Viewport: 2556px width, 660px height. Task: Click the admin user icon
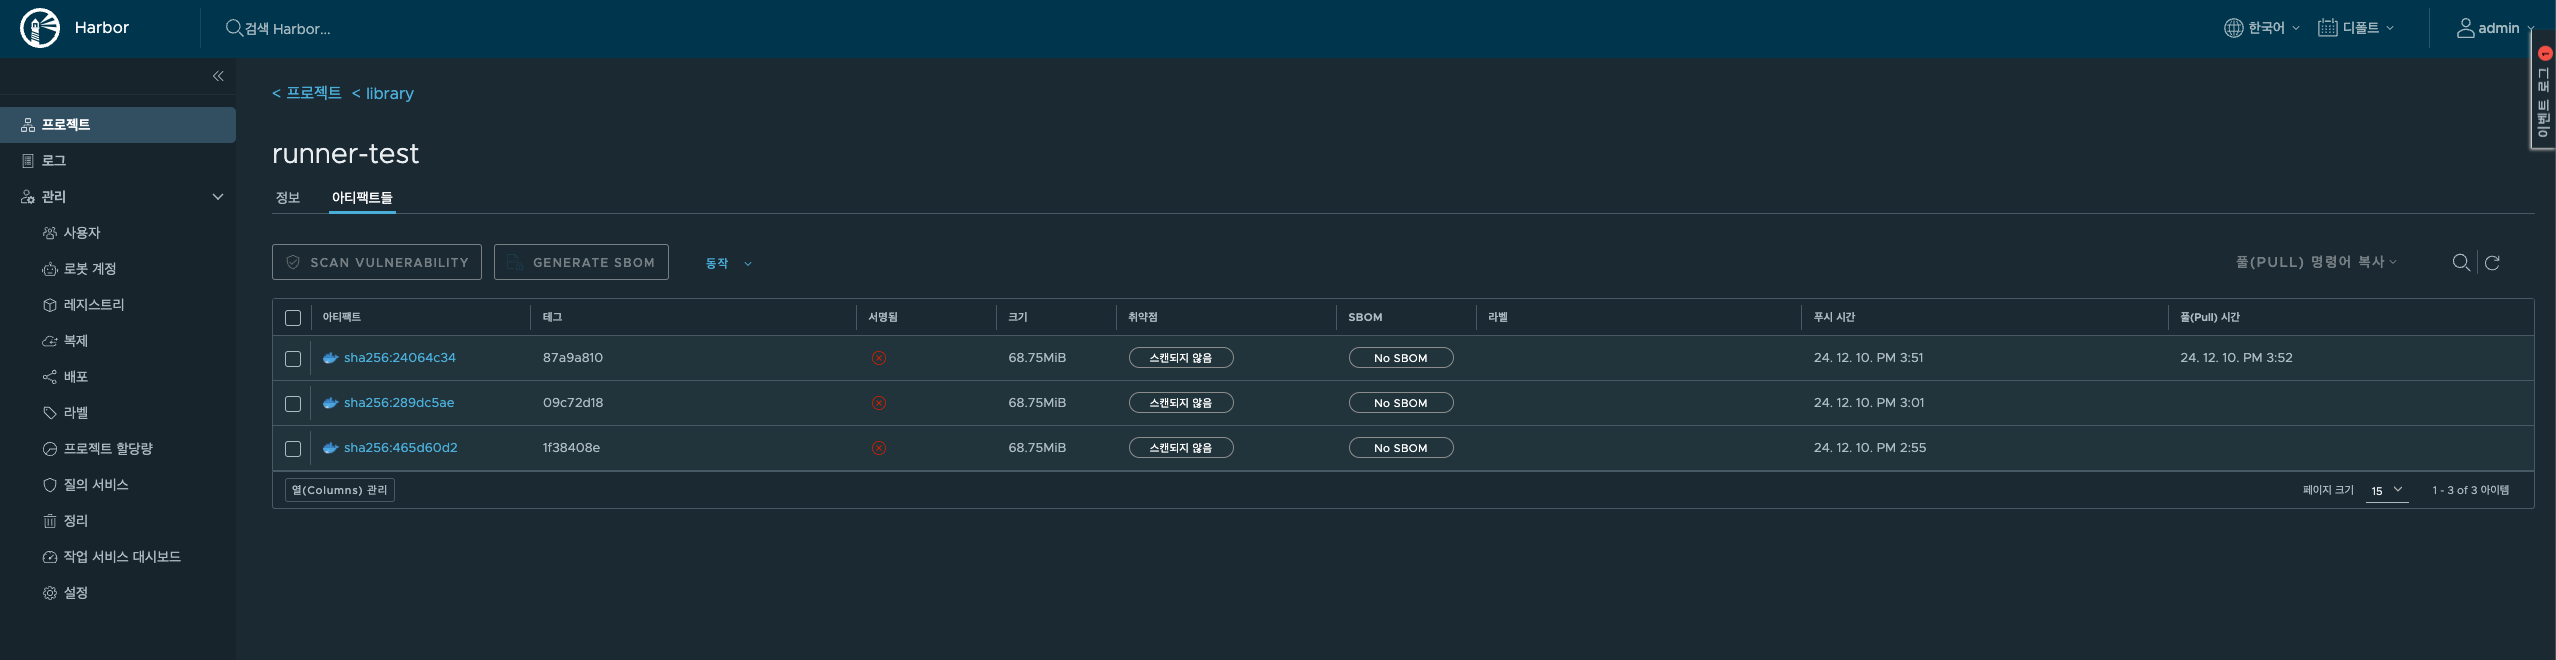[2465, 28]
